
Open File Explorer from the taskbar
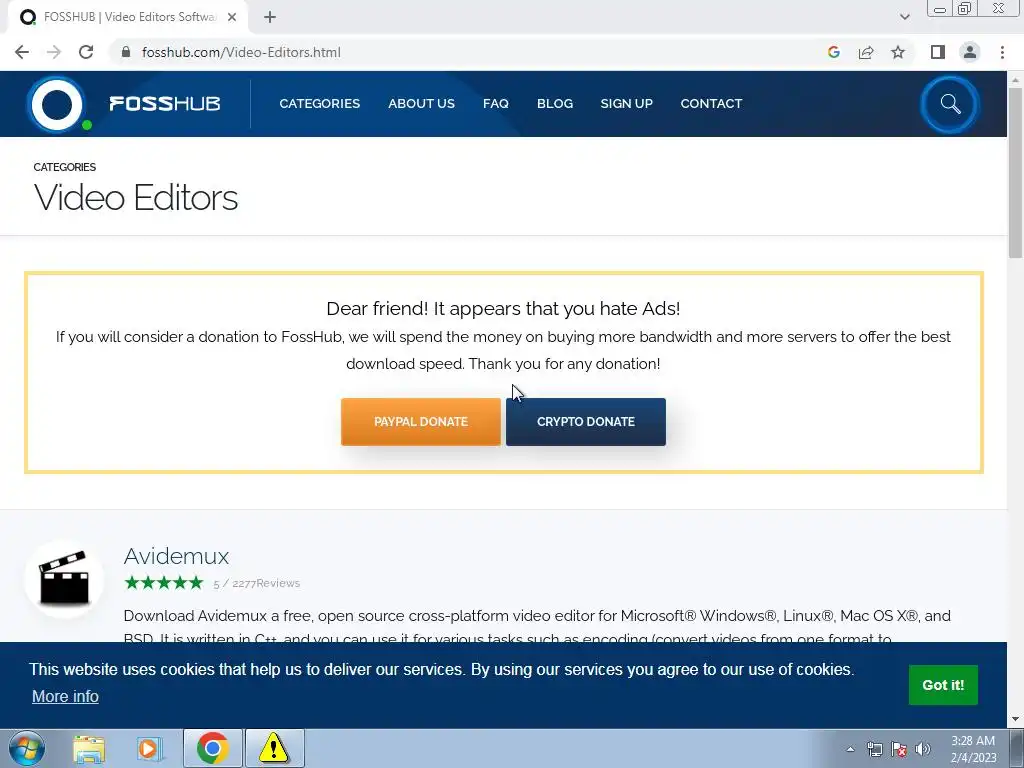pyautogui.click(x=89, y=748)
